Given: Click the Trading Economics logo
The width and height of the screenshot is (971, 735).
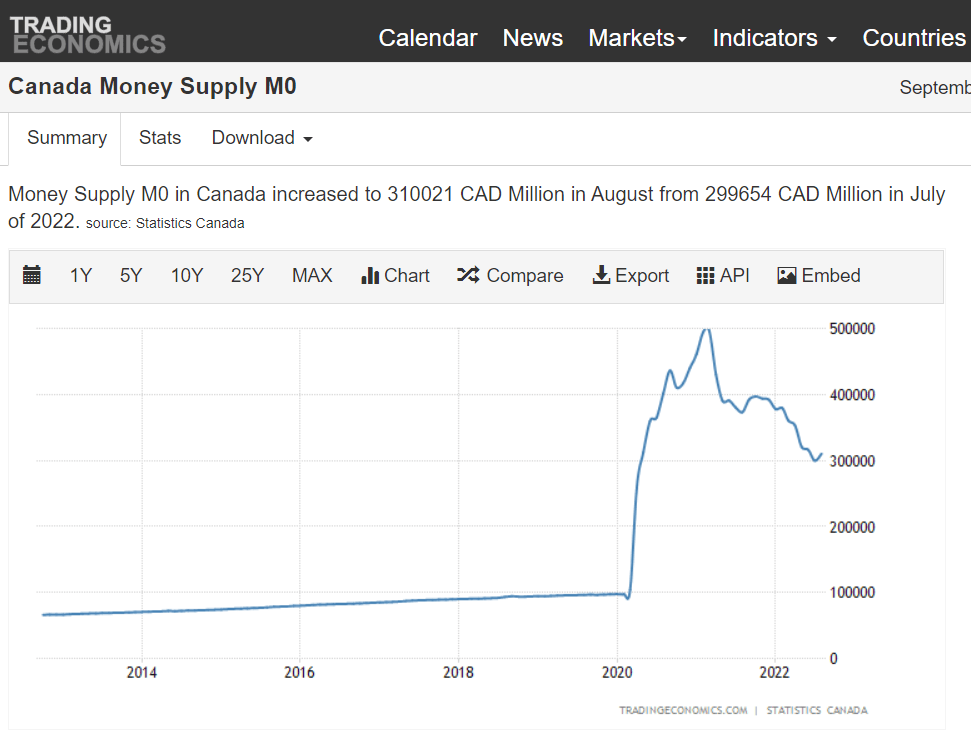Looking at the screenshot, I should pos(87,33).
